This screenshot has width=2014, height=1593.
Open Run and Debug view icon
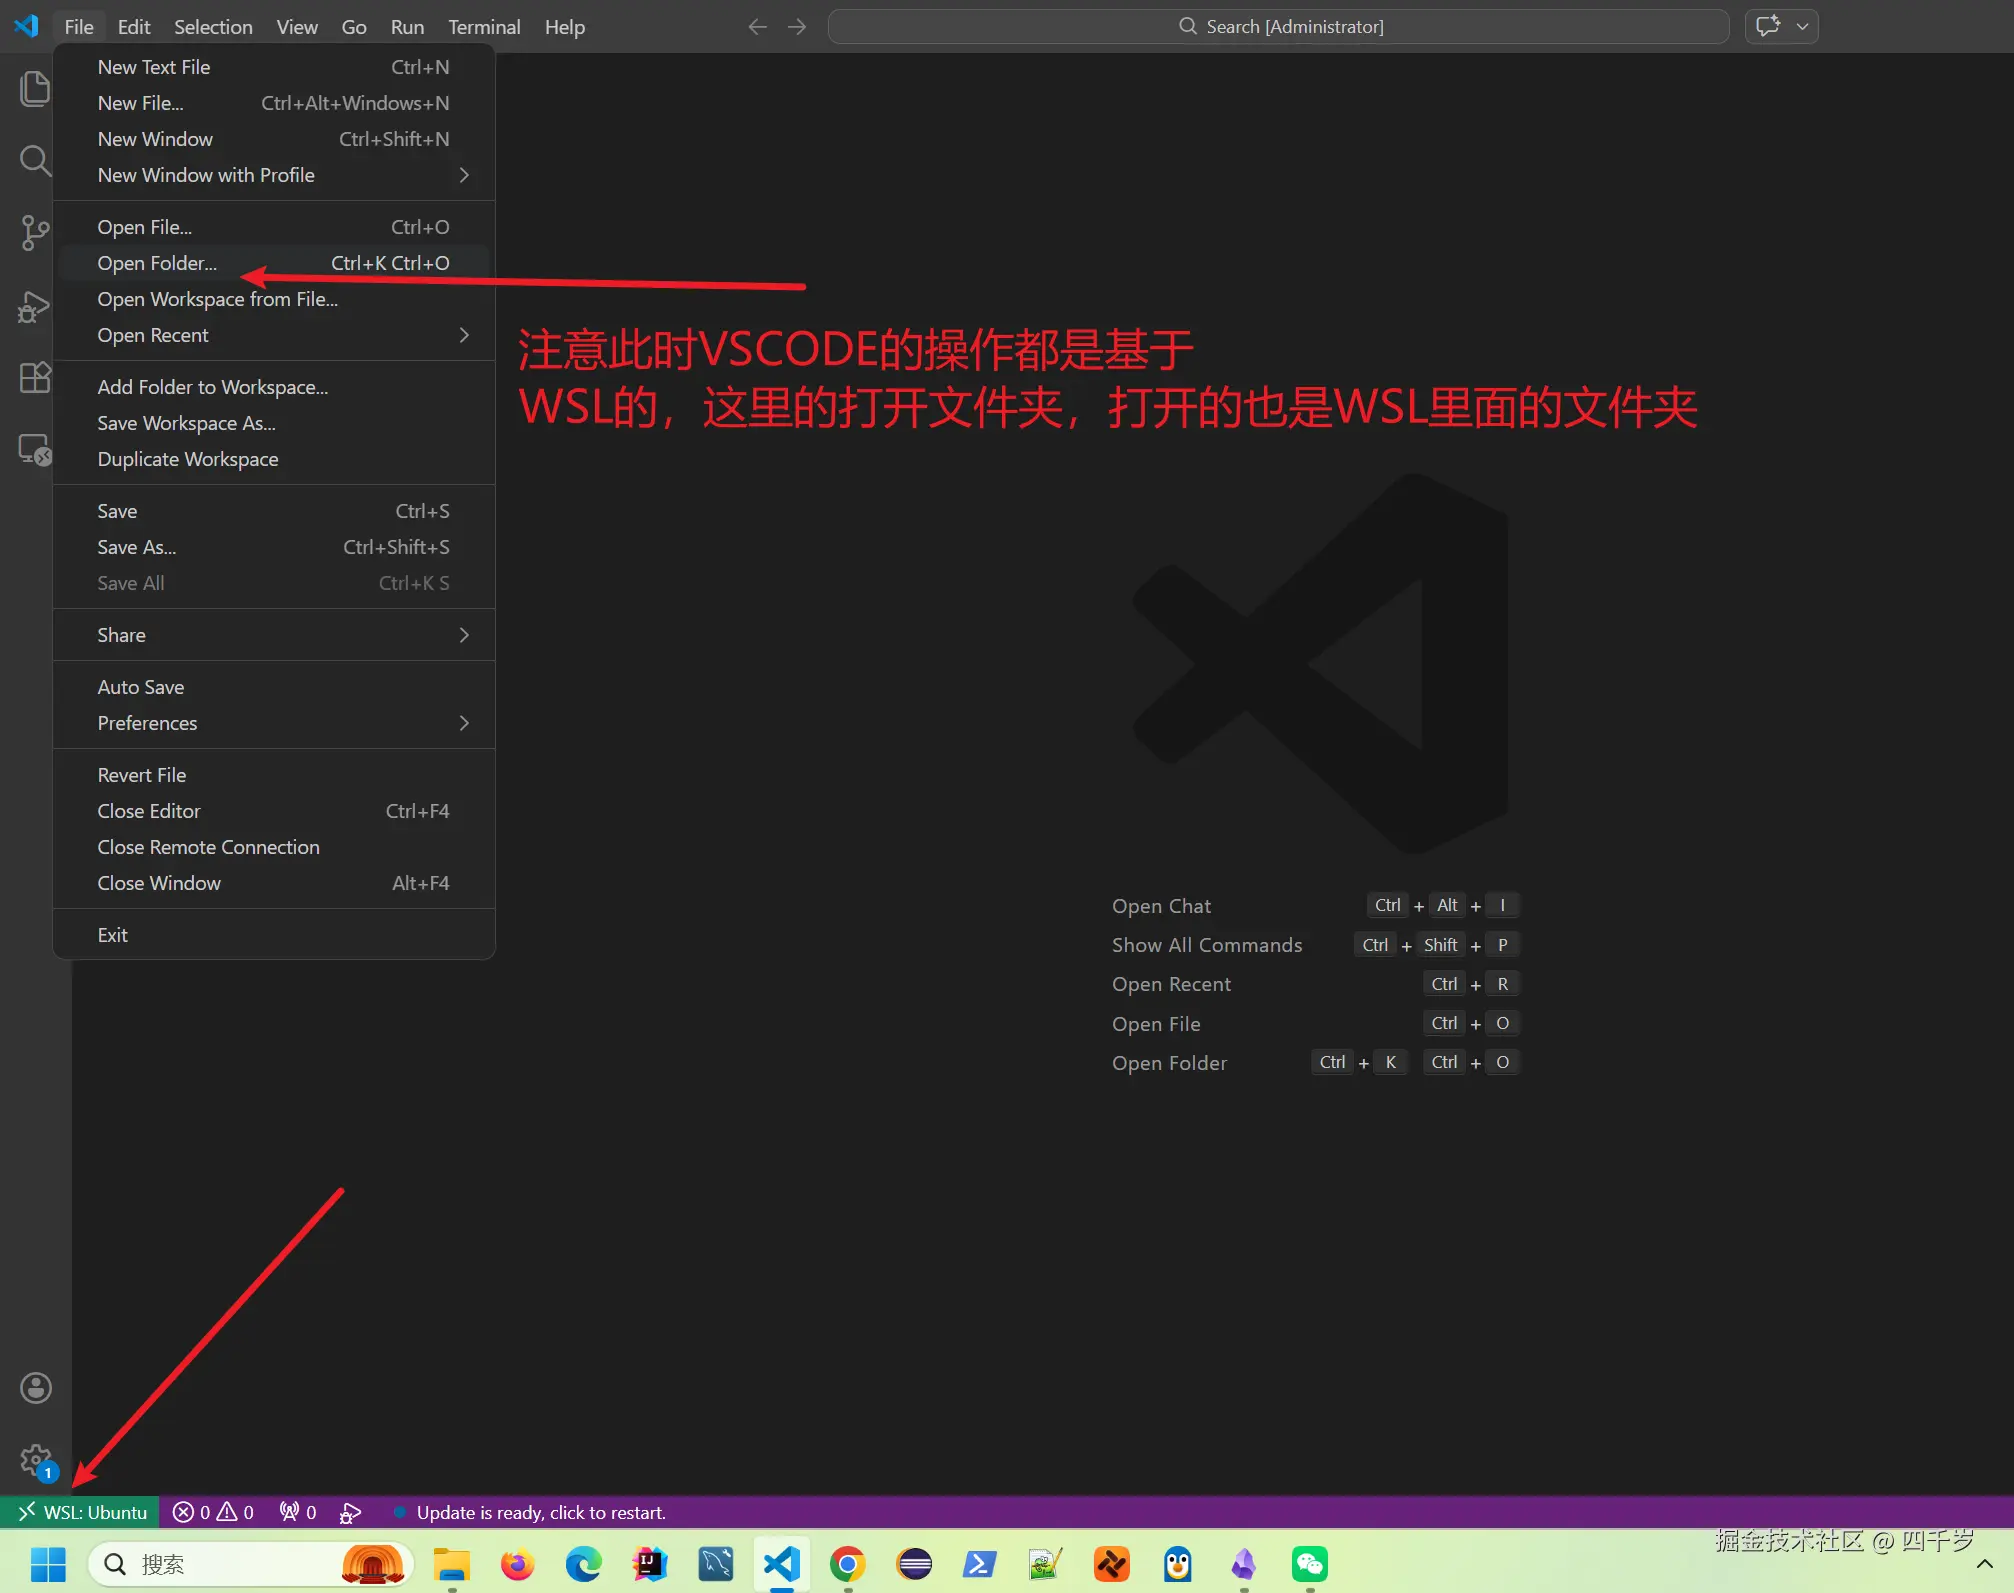pos(35,306)
